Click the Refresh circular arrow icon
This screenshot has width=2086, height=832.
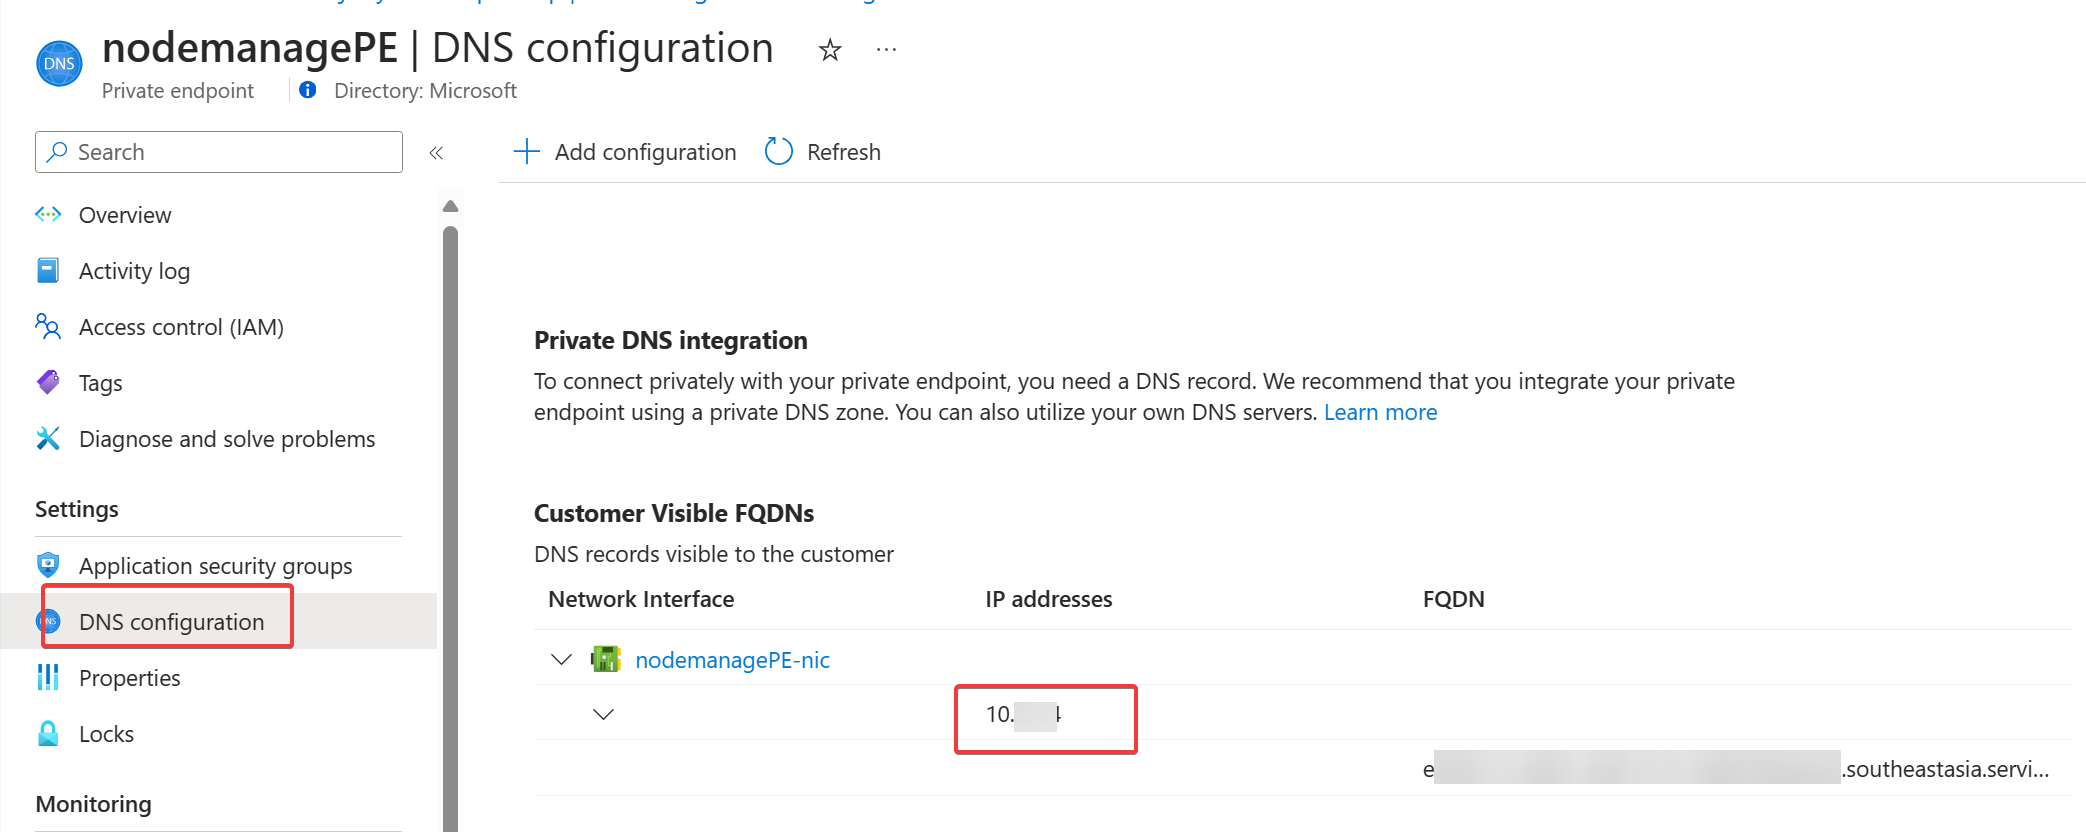[x=779, y=152]
